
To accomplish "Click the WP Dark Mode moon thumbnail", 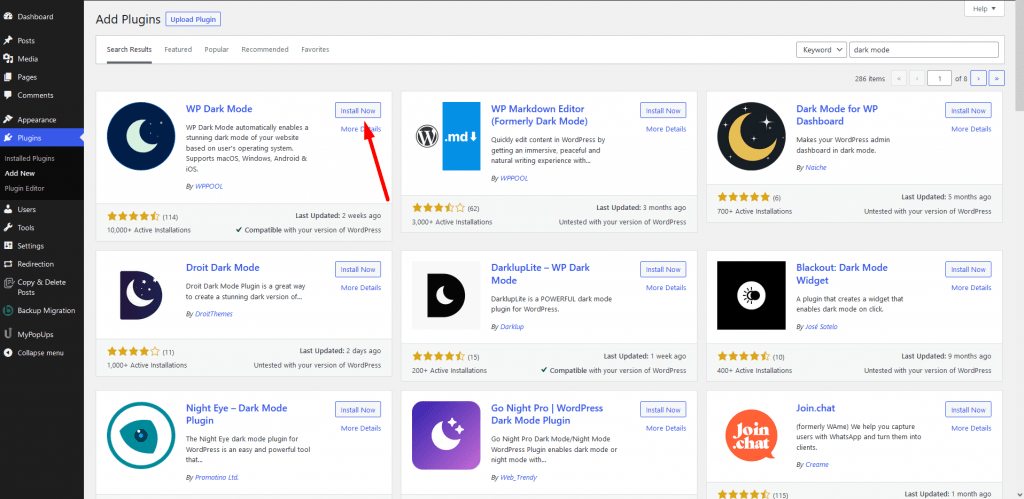I will (141, 136).
